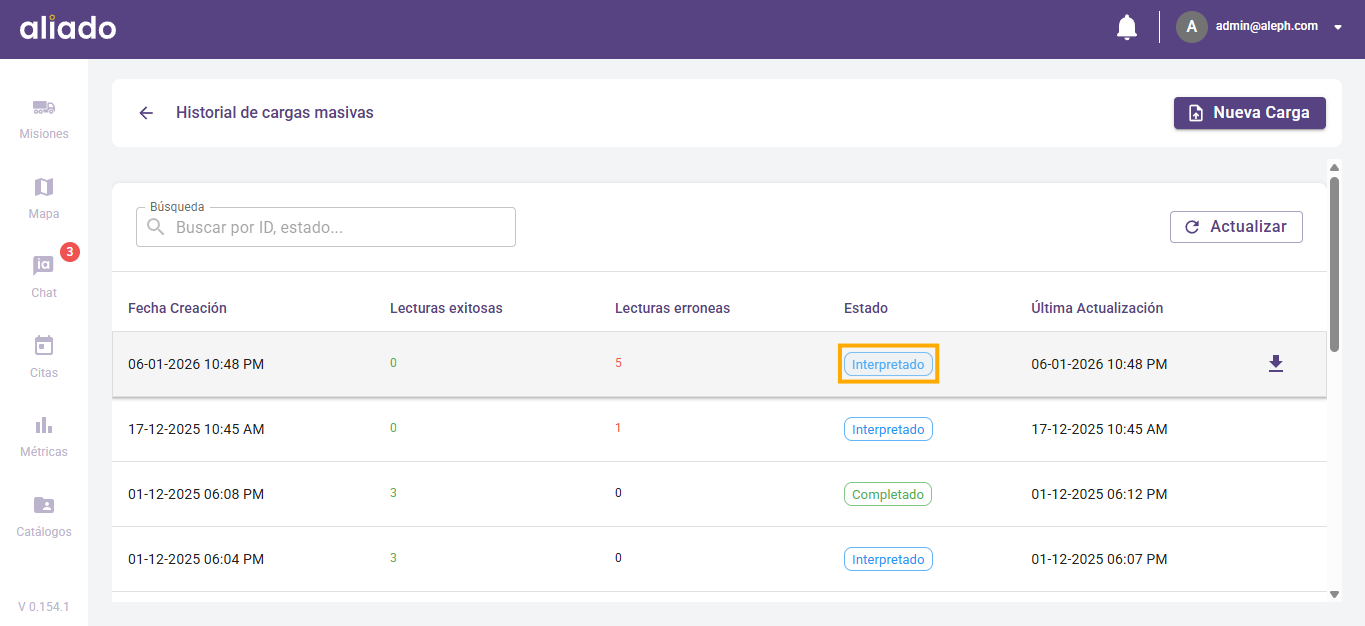The height and width of the screenshot is (626, 1365).
Task: Click the Completado status badge
Action: (888, 494)
